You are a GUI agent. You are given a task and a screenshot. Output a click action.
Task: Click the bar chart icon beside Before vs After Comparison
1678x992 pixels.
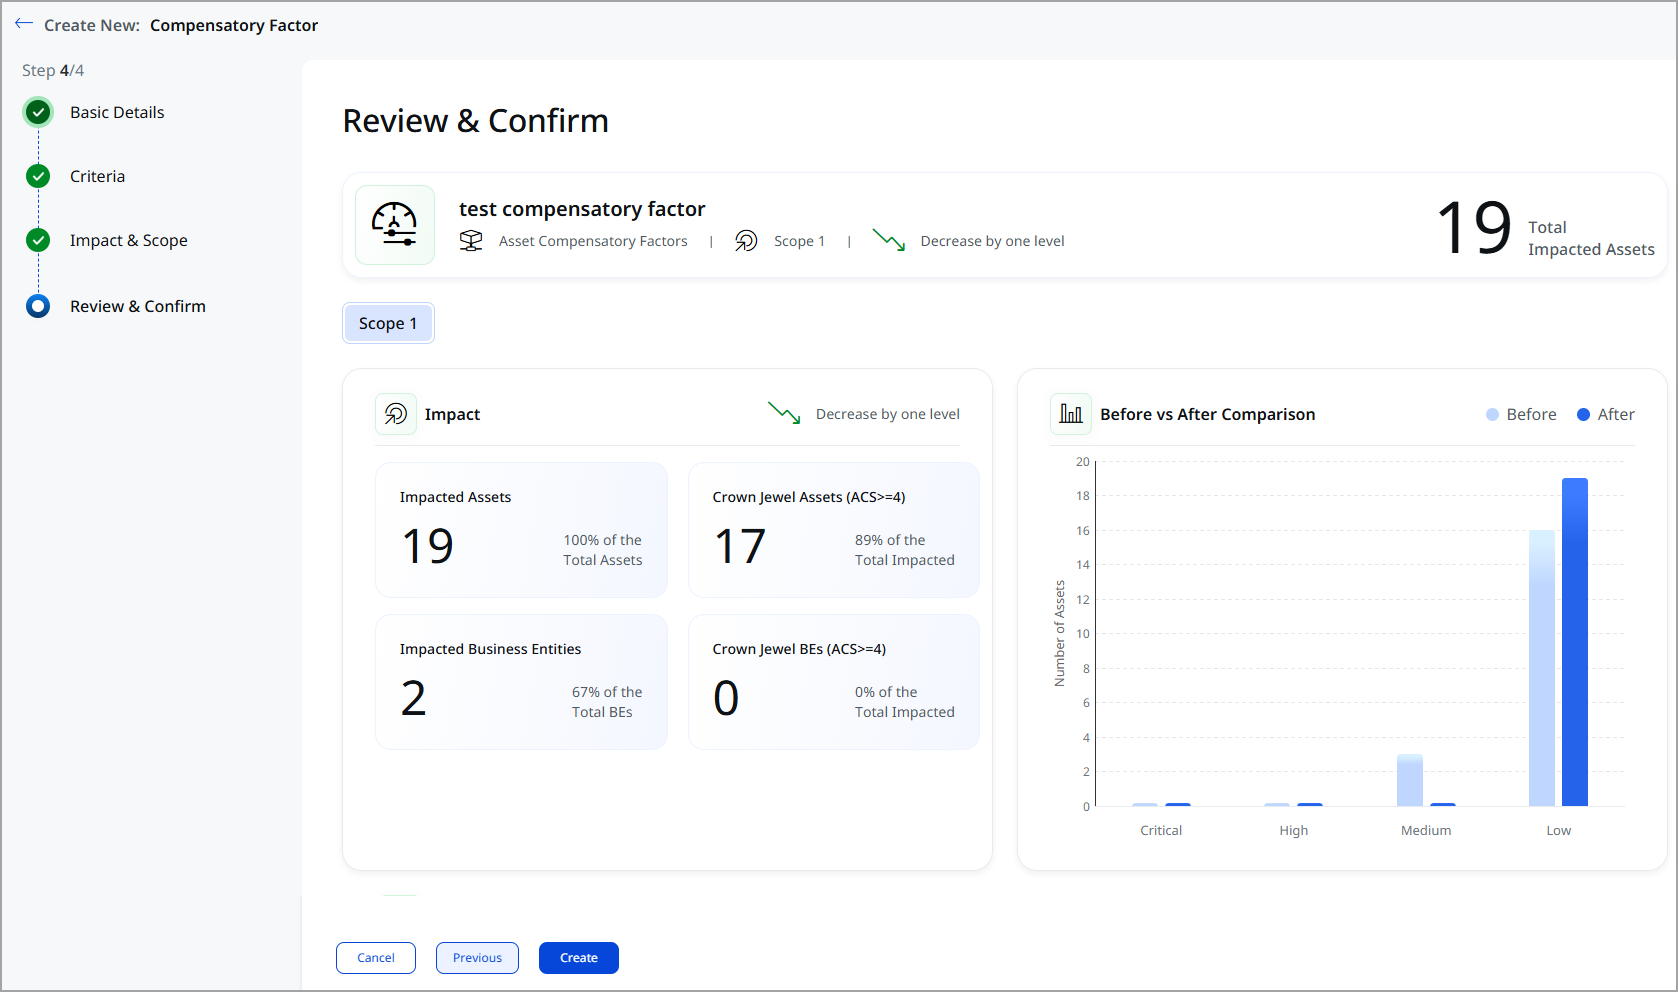pos(1070,413)
